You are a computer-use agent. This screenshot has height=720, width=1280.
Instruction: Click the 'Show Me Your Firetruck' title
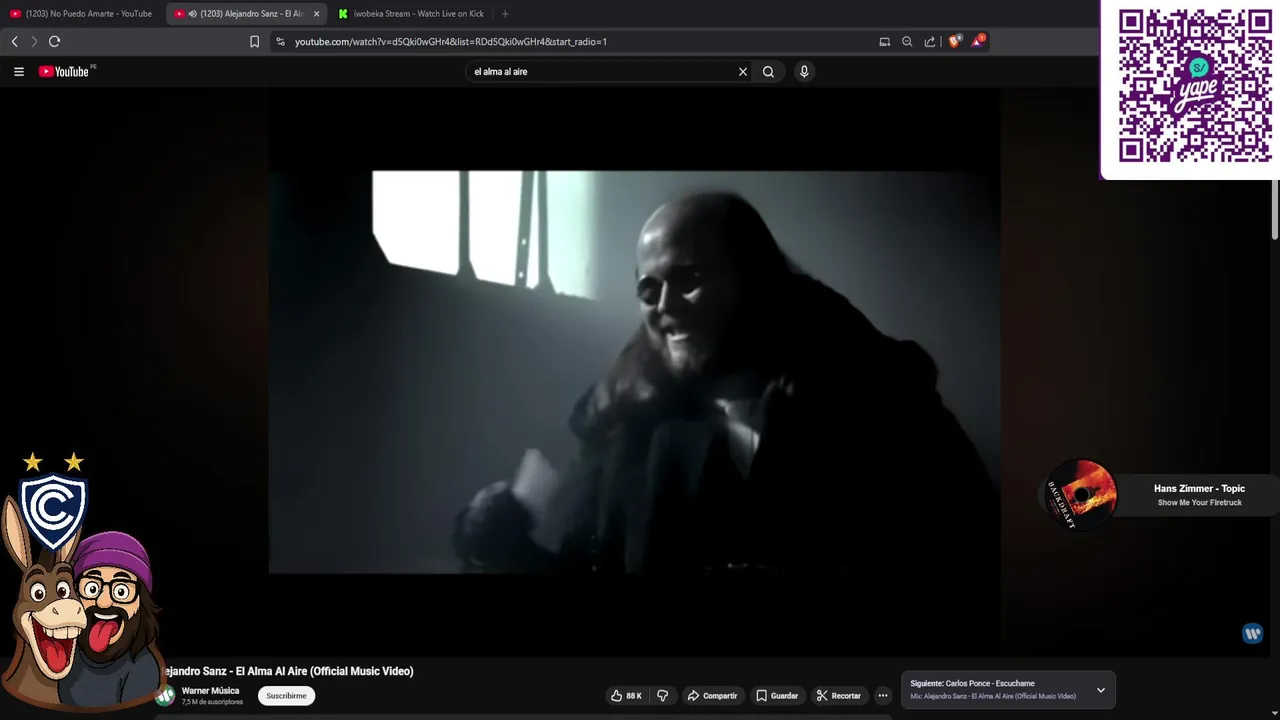click(x=1199, y=503)
